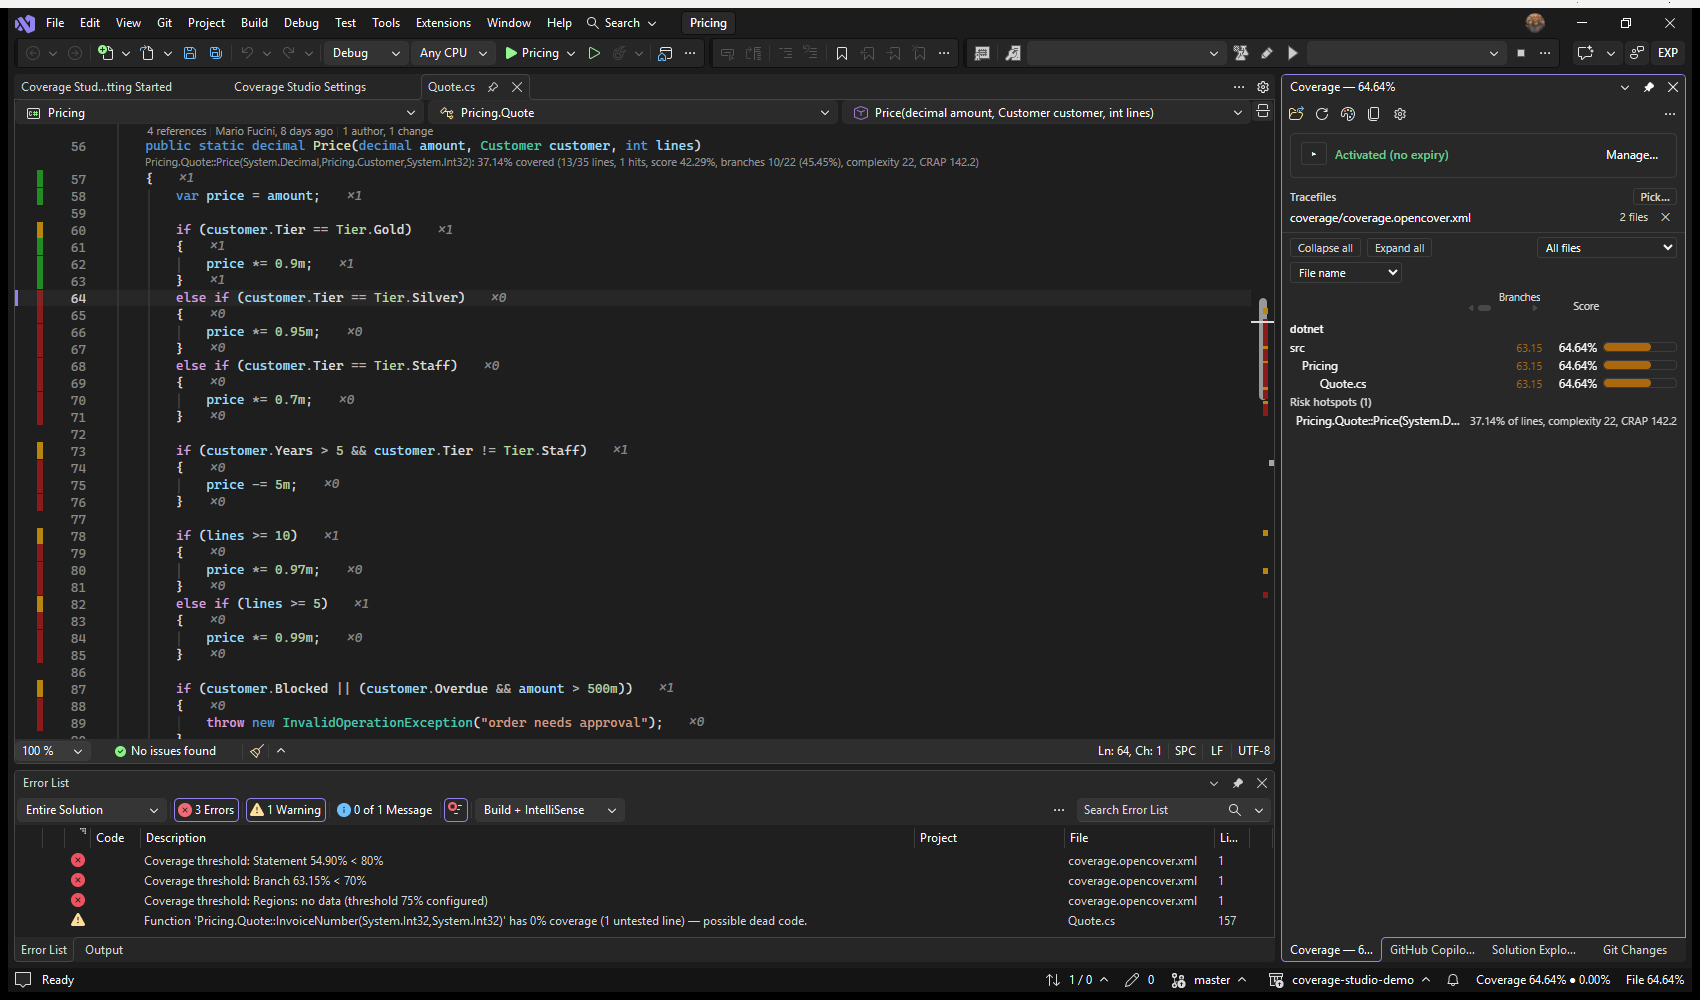Start Without Debugging outline play icon
1700x1000 pixels.
594,53
